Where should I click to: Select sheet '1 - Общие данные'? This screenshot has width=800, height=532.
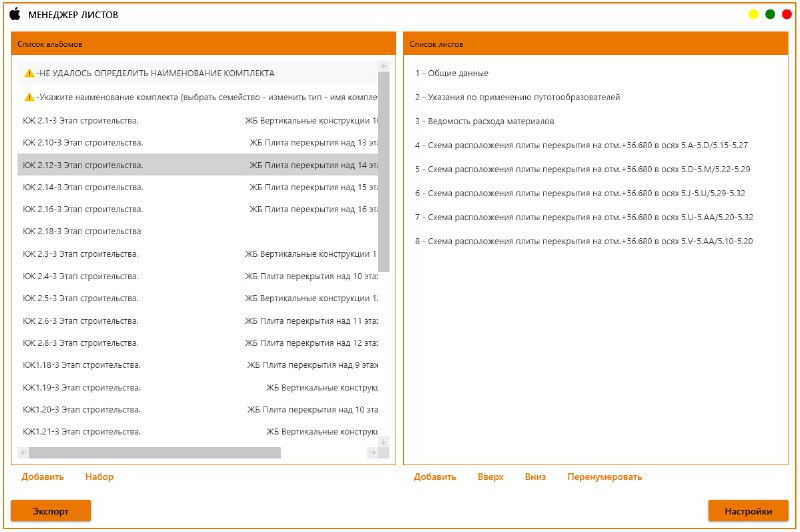click(x=452, y=73)
